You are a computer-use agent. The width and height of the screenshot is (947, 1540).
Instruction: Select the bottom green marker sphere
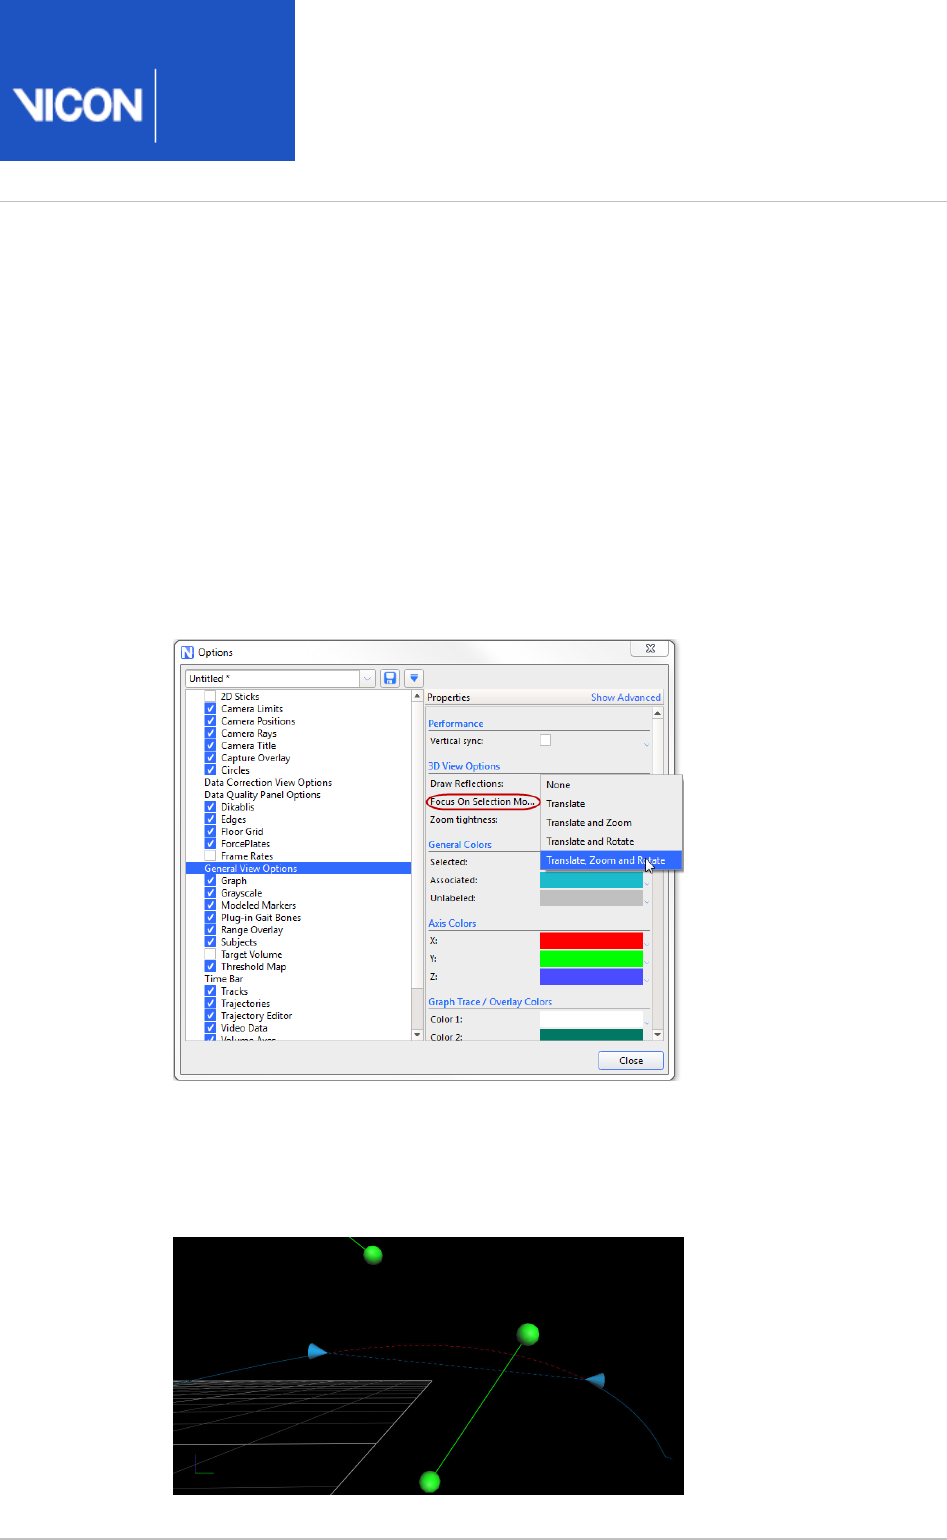tap(430, 1481)
